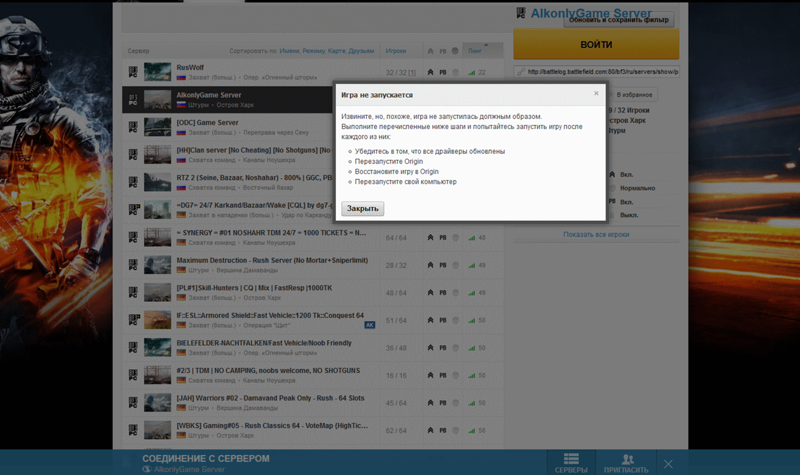The width and height of the screenshot is (800, 475).
Task: Click the PC platform icon beside [WBKS] Gaming#05
Action: (x=133, y=430)
